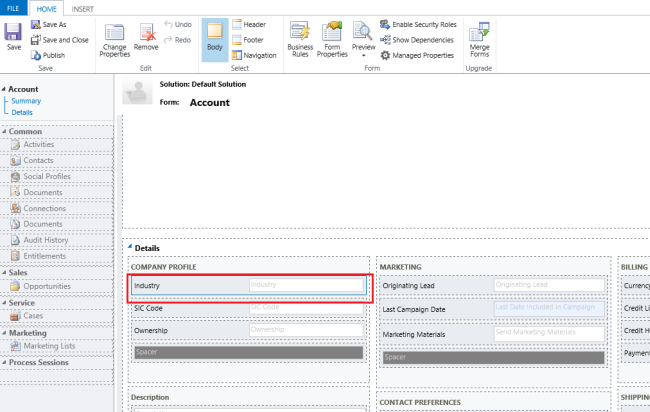650x412 pixels.
Task: Select the COMPANY PROFILE section header
Action: pyautogui.click(x=164, y=267)
